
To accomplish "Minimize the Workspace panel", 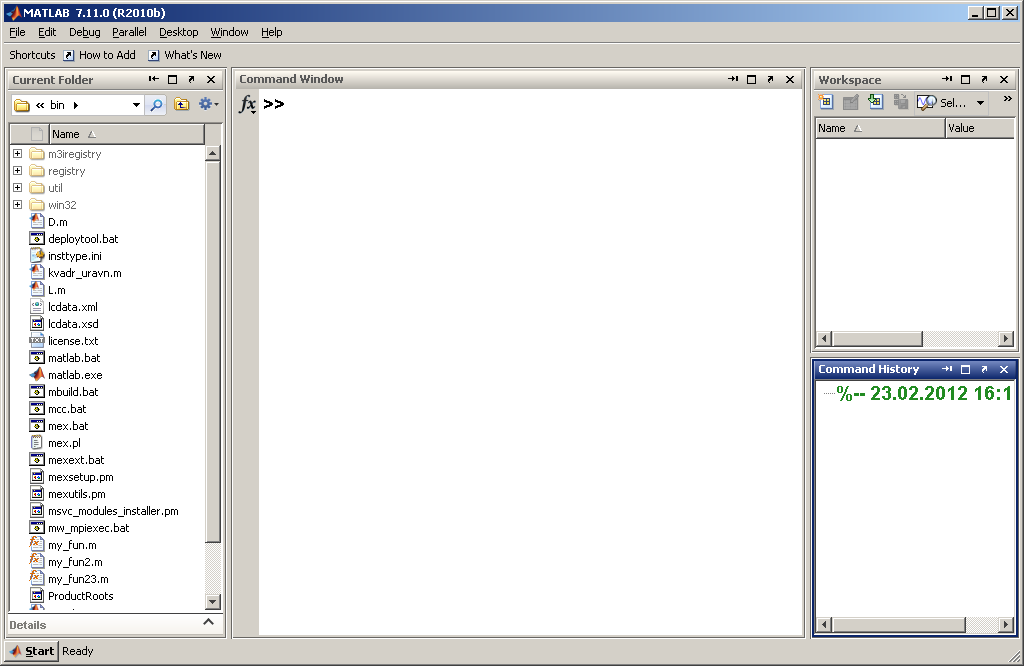I will 947,79.
